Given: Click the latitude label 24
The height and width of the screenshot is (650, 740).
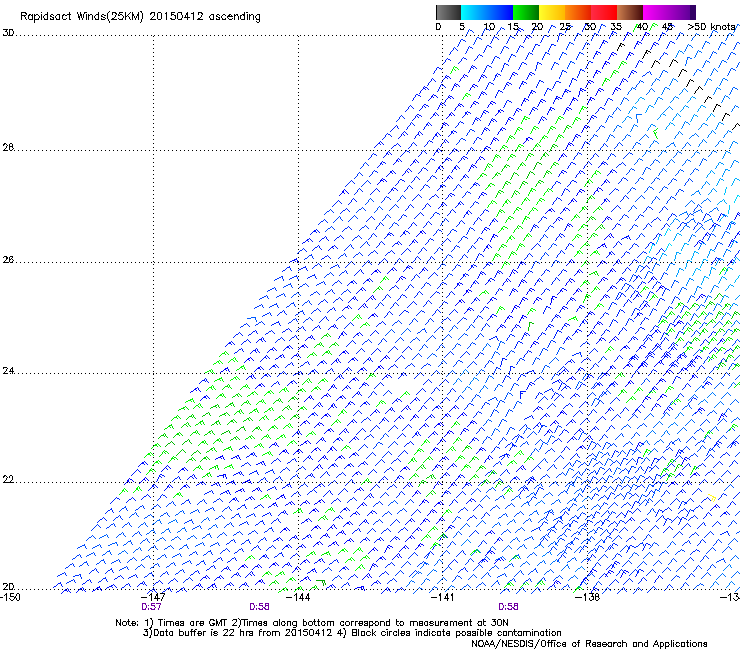Looking at the screenshot, I should coord(8,371).
